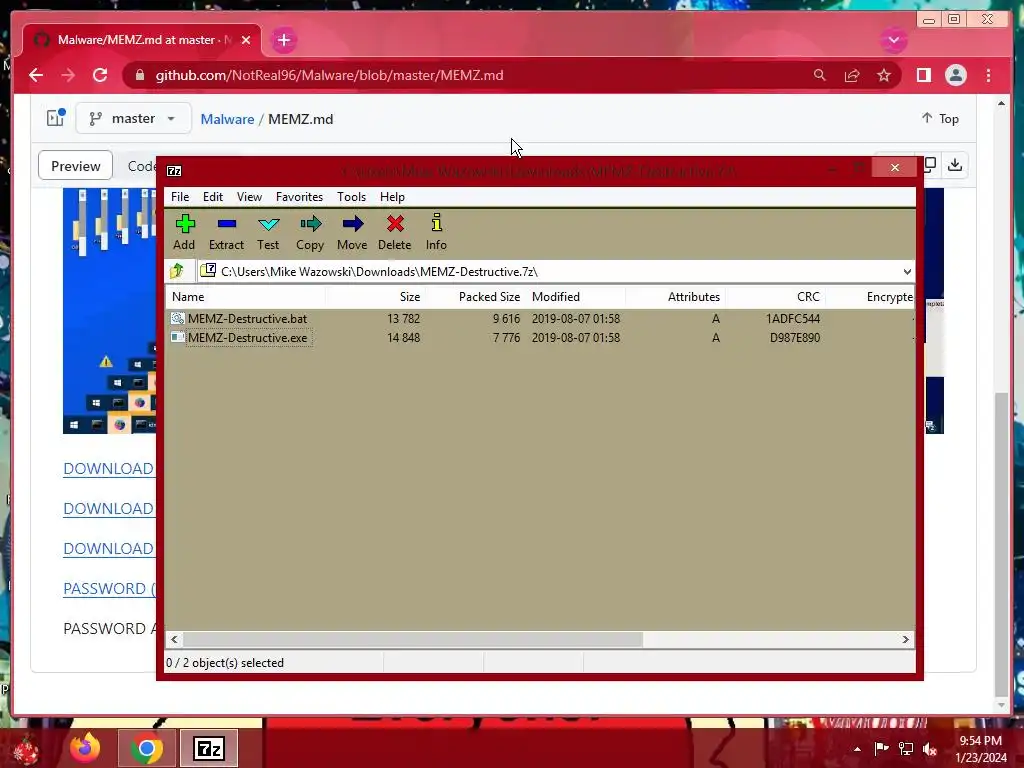Run Test on the archive
Viewport: 1024px width, 768px height.
tap(268, 232)
